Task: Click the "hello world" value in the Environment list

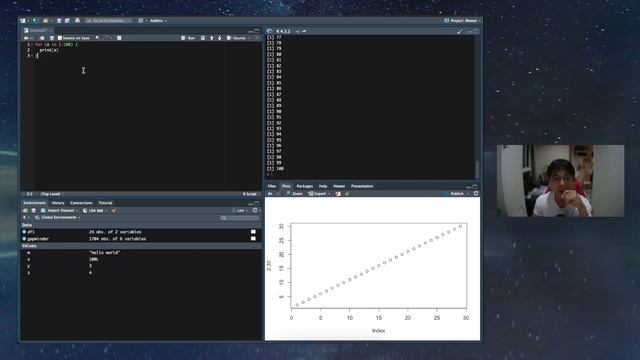Action: [104, 253]
